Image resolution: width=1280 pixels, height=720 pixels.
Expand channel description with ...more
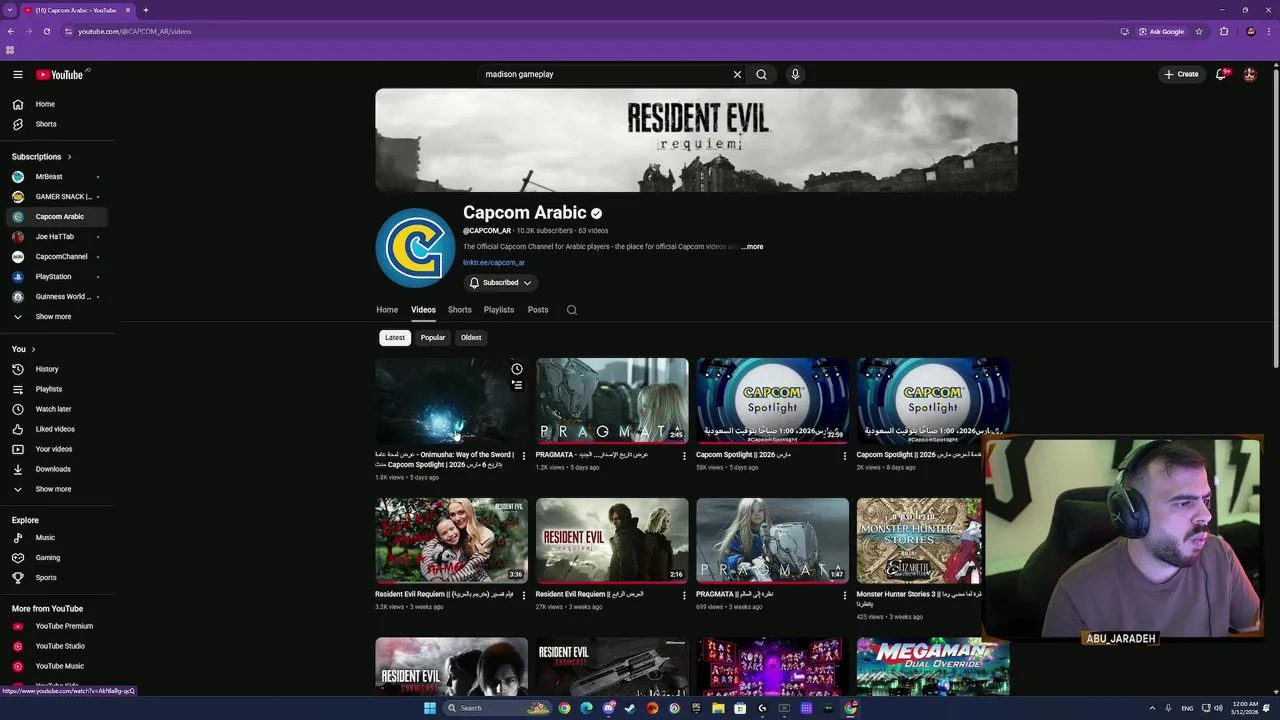pos(752,247)
